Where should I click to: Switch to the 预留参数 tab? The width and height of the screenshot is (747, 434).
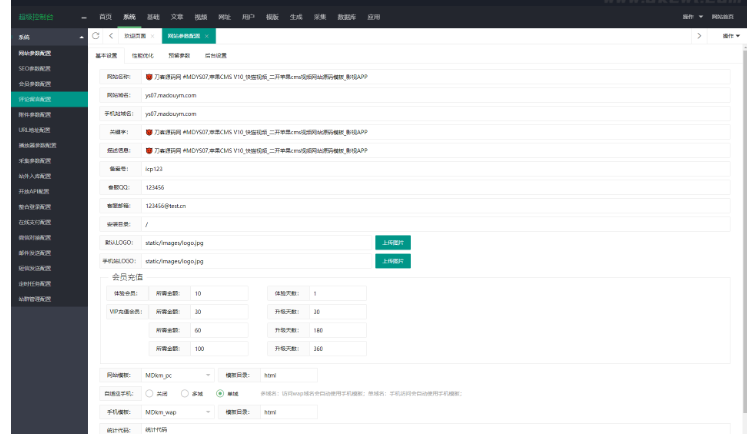[180, 56]
